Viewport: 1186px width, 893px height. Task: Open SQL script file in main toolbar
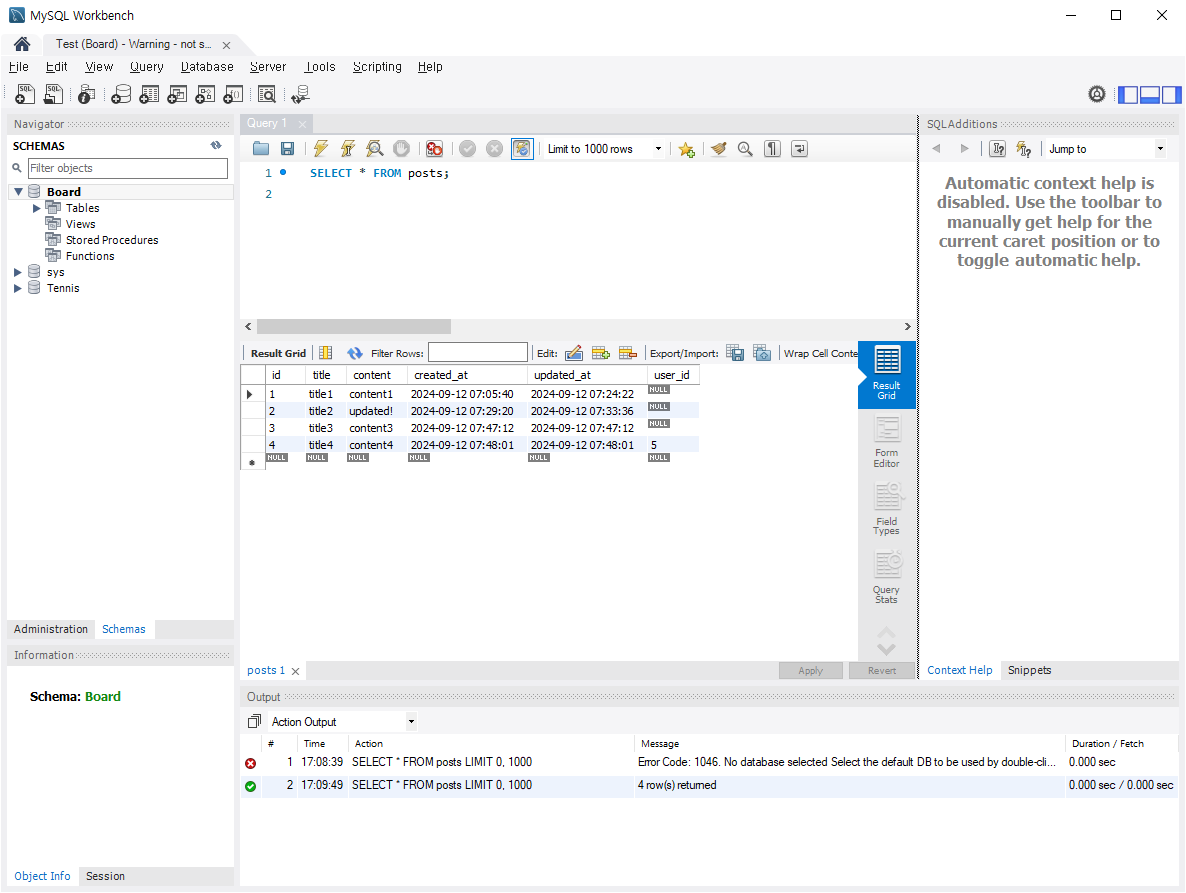click(x=53, y=94)
